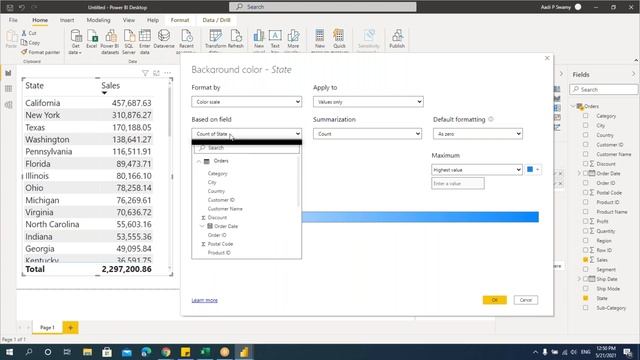Click the Publish icon

coord(397,39)
